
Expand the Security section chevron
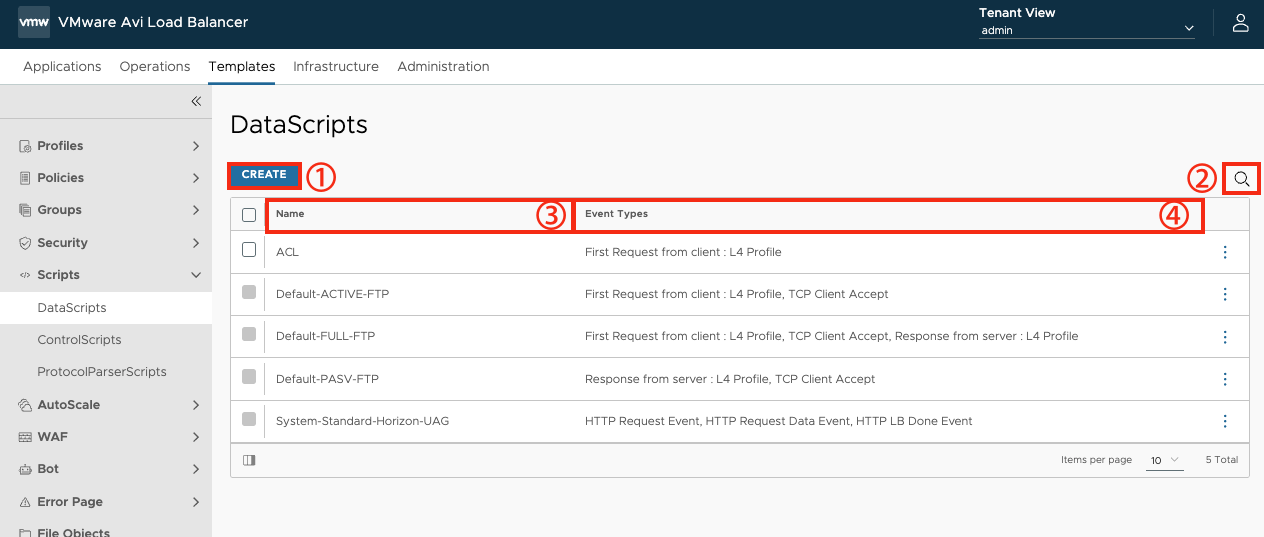pos(196,243)
